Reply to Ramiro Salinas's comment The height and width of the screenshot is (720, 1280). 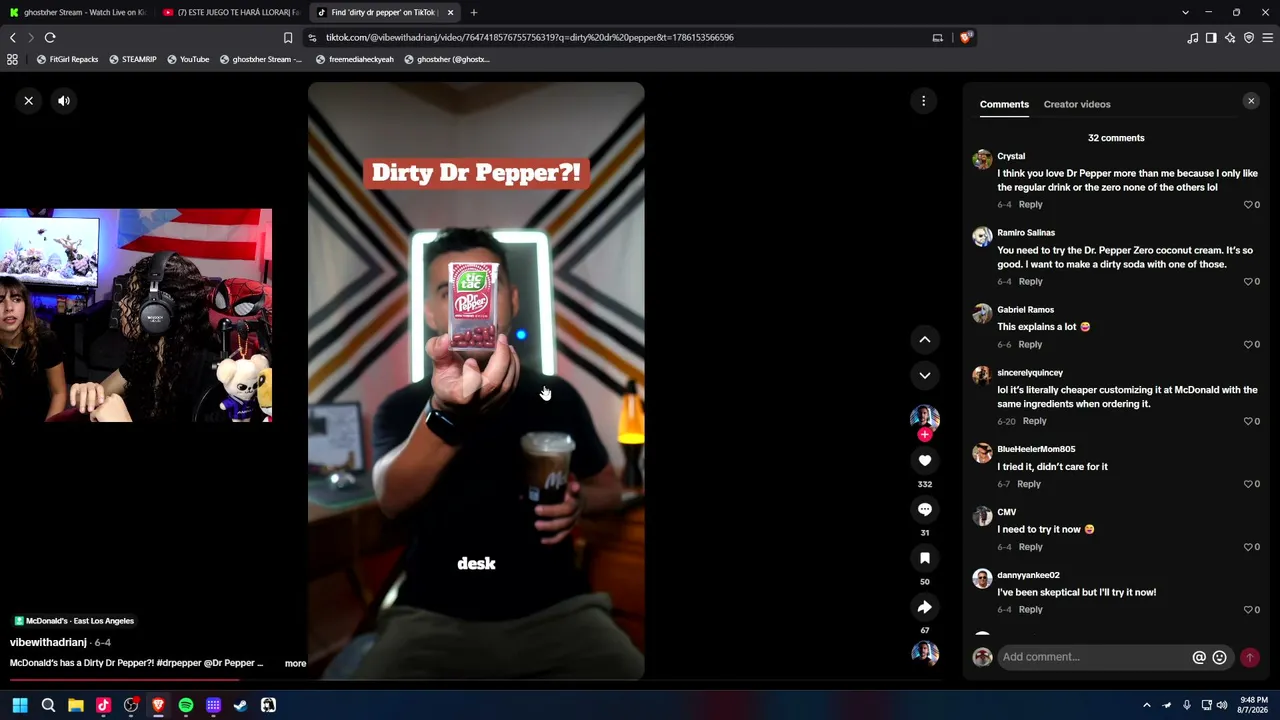click(1030, 282)
